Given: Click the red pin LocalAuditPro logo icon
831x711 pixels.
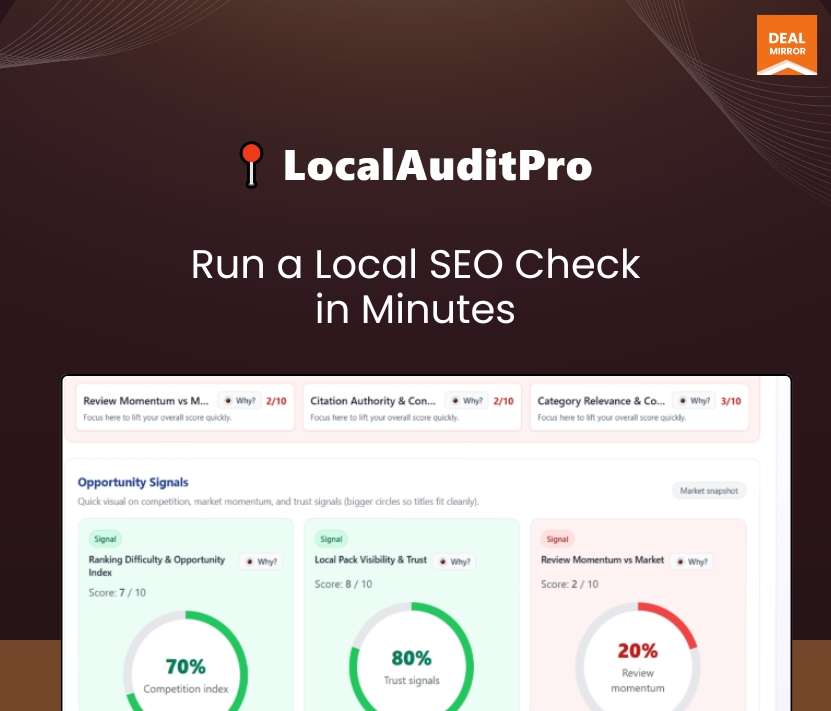Looking at the screenshot, I should [x=251, y=164].
